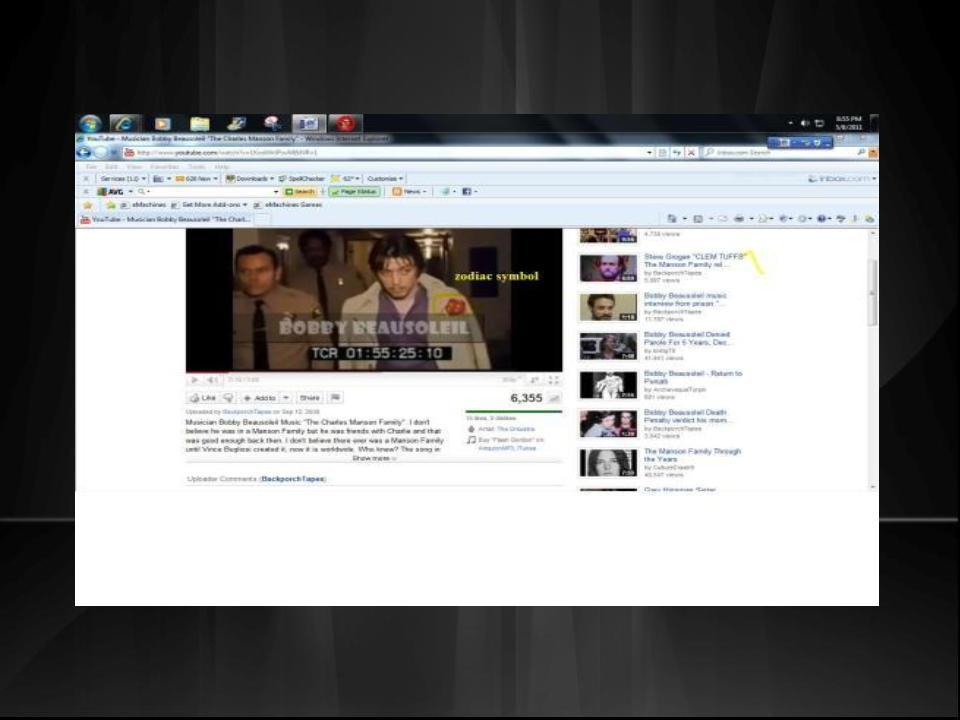This screenshot has height=720, width=960.
Task: Enter fullscreen mode on the video player
Action: click(552, 380)
